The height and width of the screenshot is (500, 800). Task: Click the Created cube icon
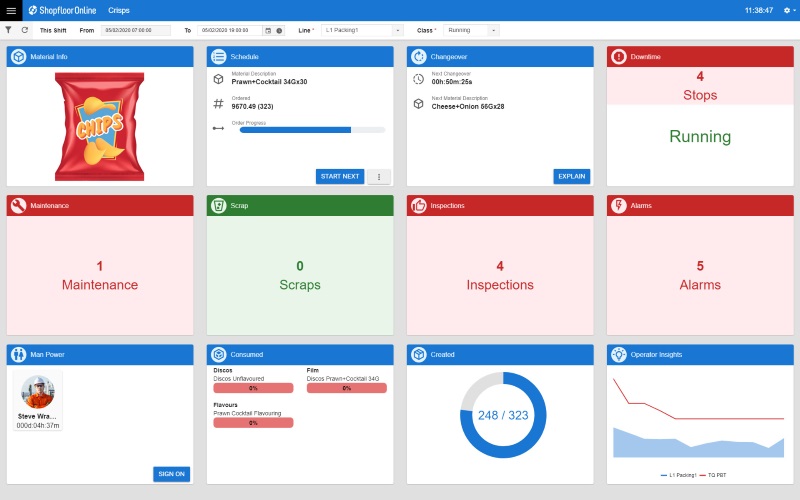pos(418,355)
